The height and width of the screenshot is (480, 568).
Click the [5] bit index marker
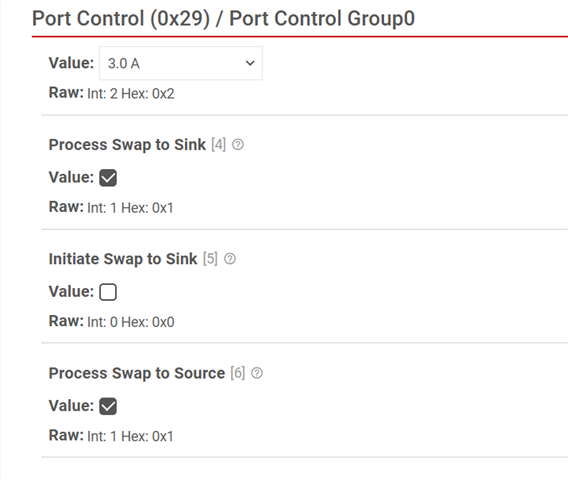[210, 259]
